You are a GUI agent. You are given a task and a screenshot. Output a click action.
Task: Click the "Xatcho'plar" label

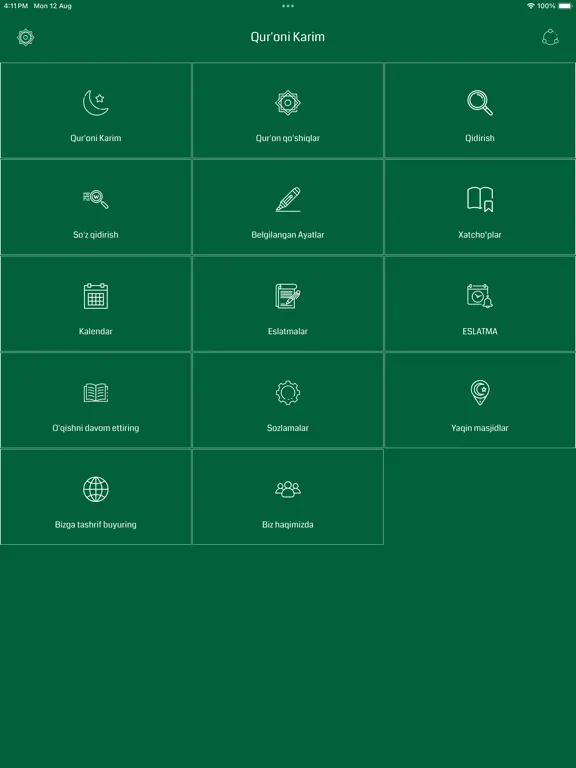[480, 235]
